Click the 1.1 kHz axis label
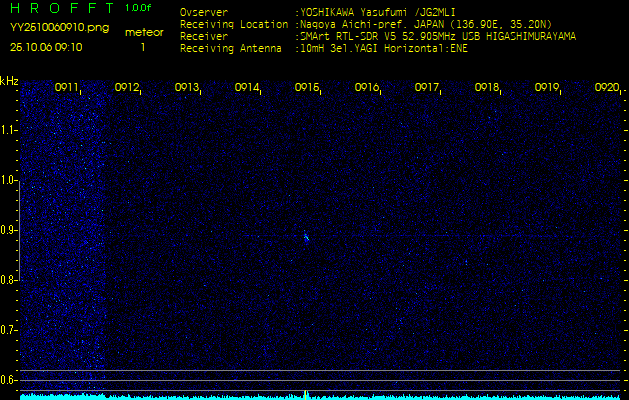 point(9,130)
